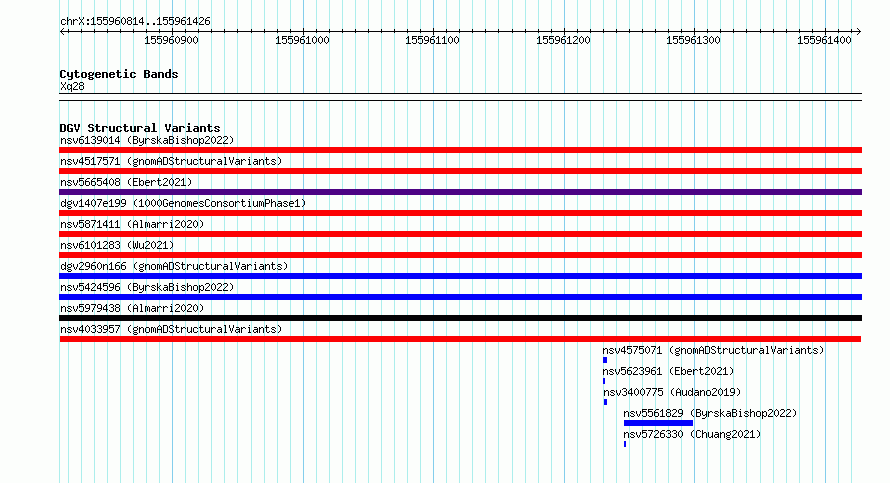This screenshot has width=890, height=483.
Task: Click the small blue mark under nsv3400775
Action: click(x=606, y=402)
